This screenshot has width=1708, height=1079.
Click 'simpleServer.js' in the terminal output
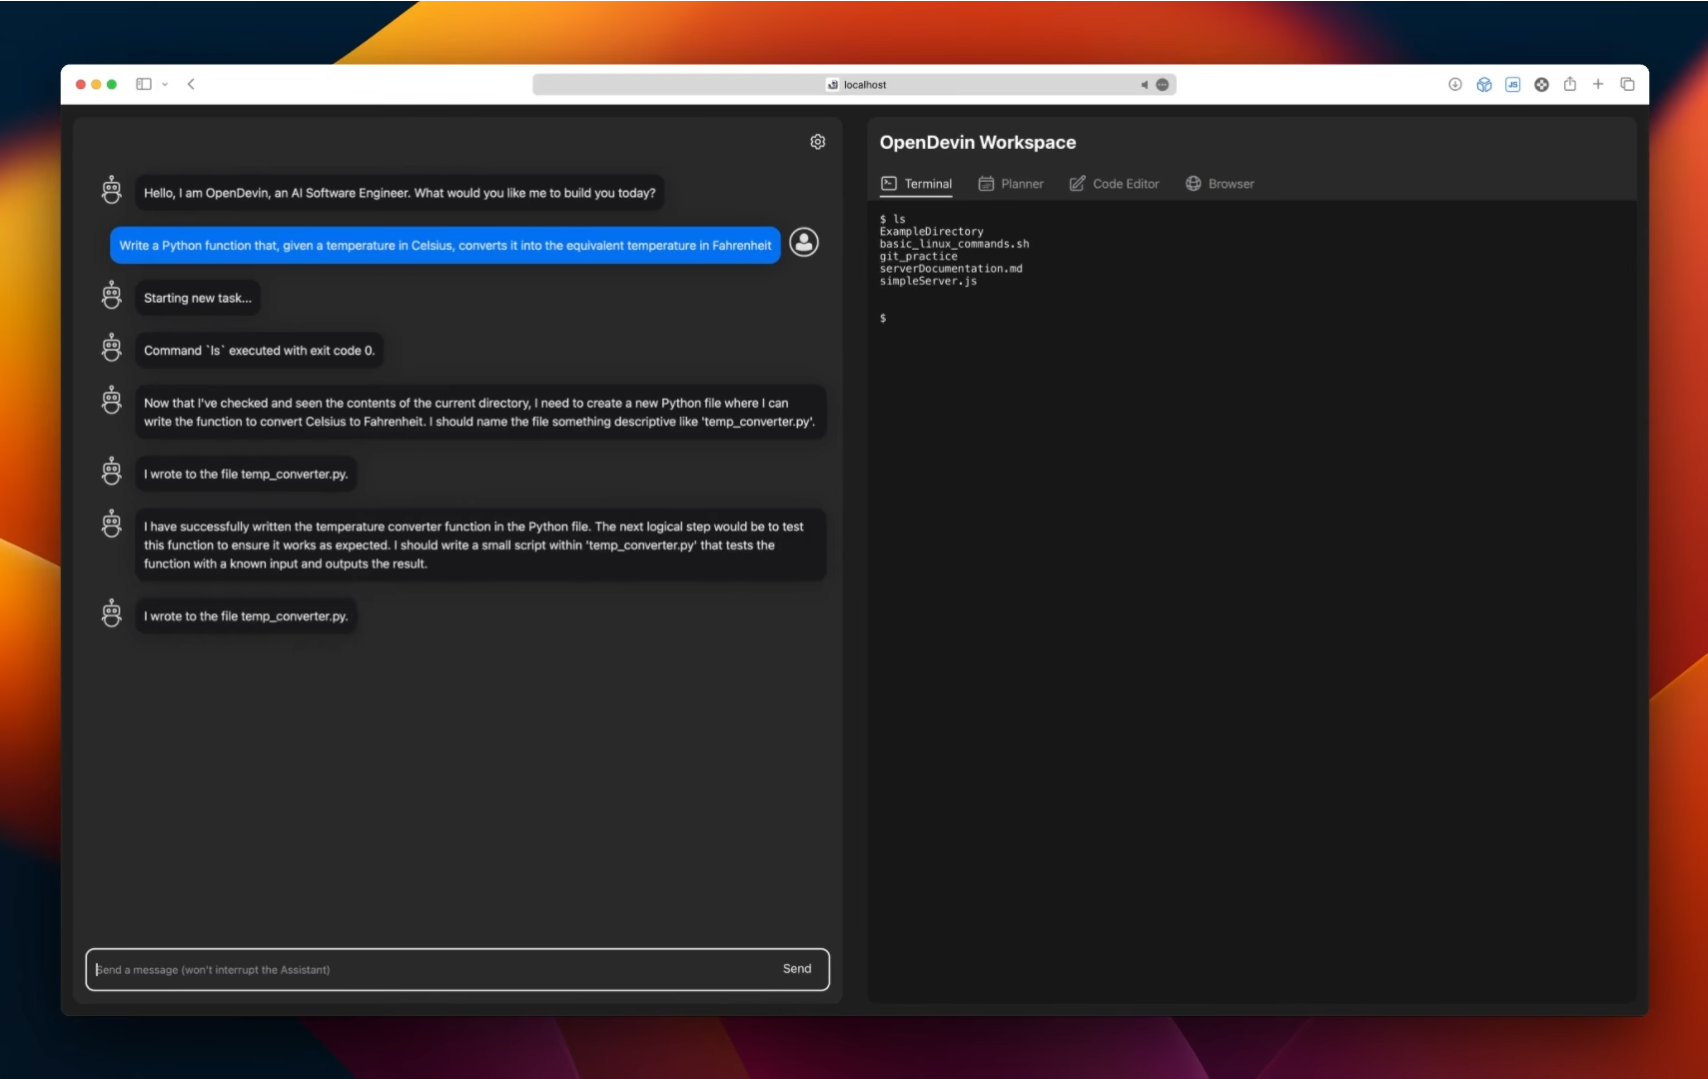[x=928, y=281]
